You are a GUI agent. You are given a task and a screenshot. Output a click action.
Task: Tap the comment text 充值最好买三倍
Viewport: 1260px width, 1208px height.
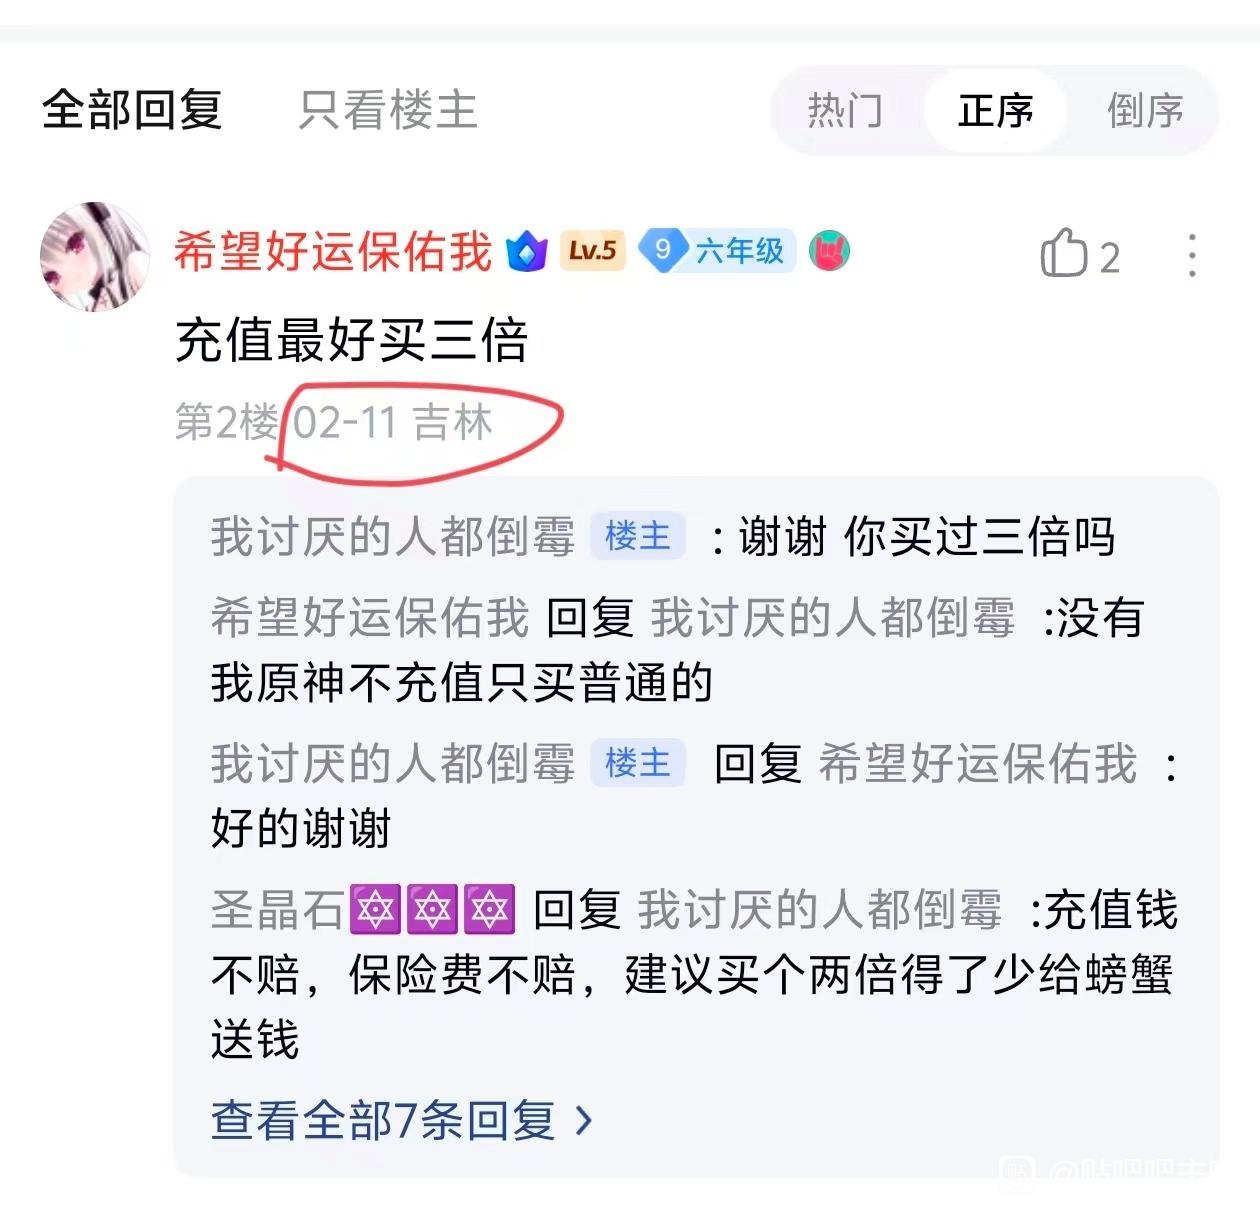point(351,340)
